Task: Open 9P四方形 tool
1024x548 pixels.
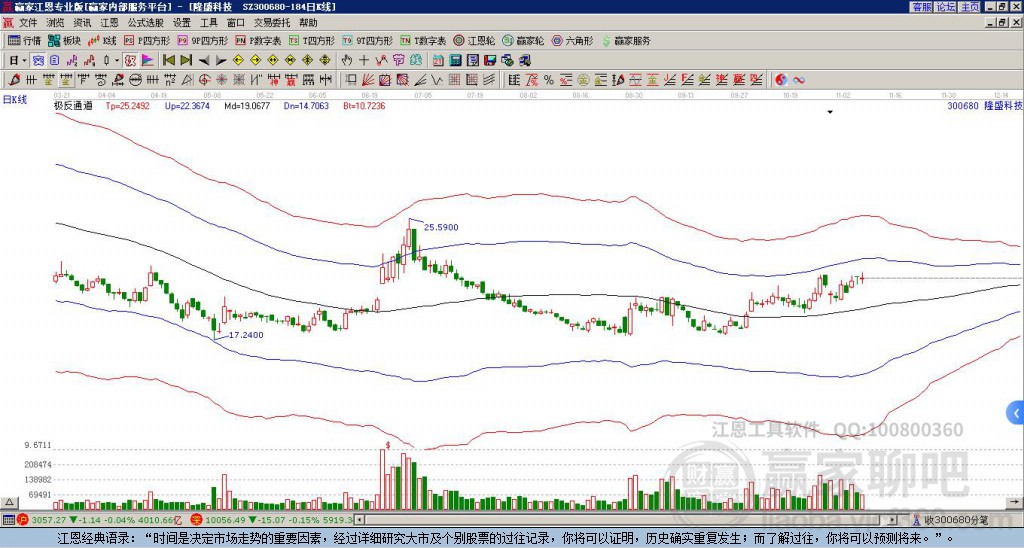Action: coord(202,40)
